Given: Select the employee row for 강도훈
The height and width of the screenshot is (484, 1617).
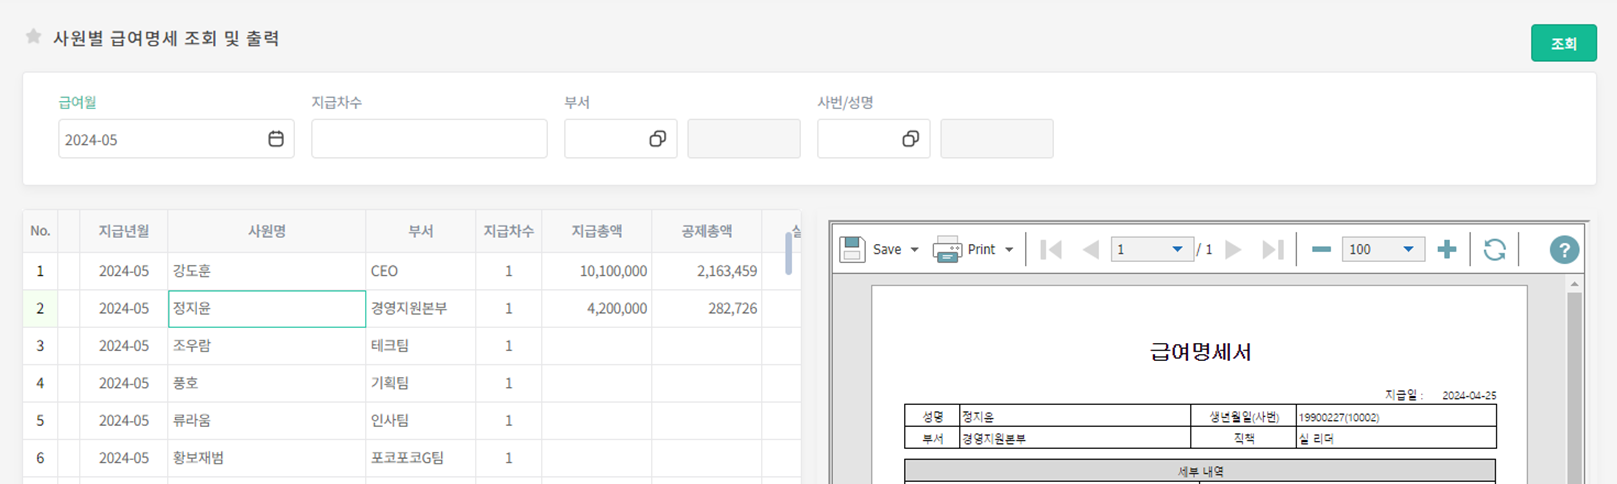Looking at the screenshot, I should click(x=266, y=271).
